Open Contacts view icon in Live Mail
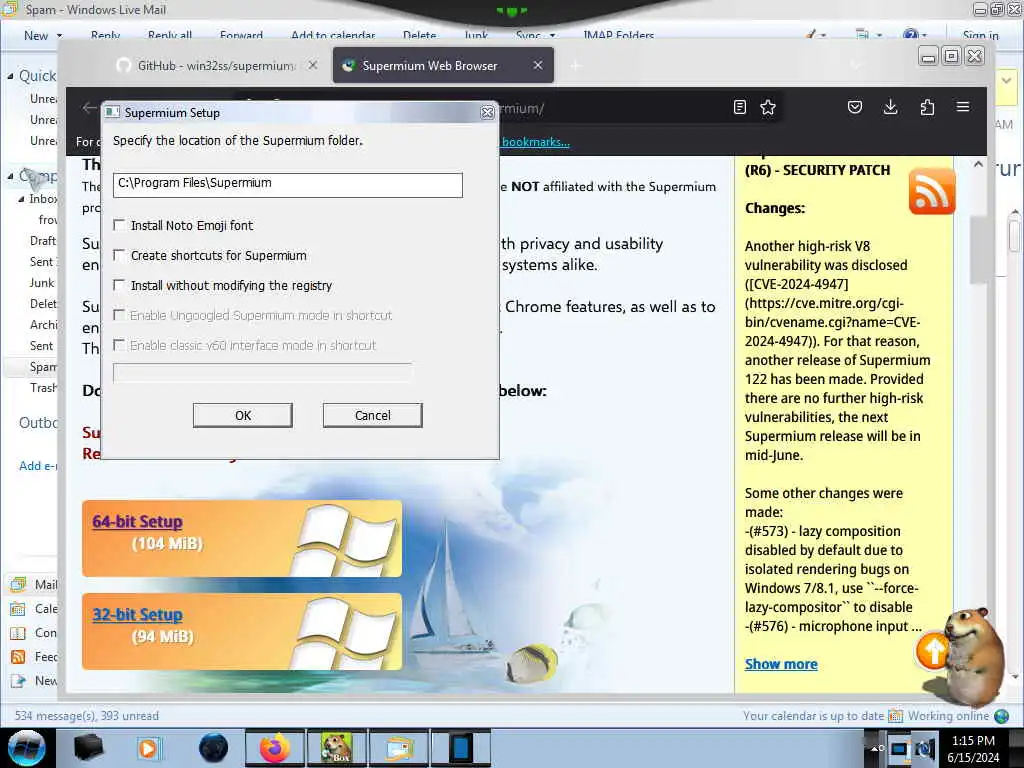The width and height of the screenshot is (1024, 768). [18, 633]
